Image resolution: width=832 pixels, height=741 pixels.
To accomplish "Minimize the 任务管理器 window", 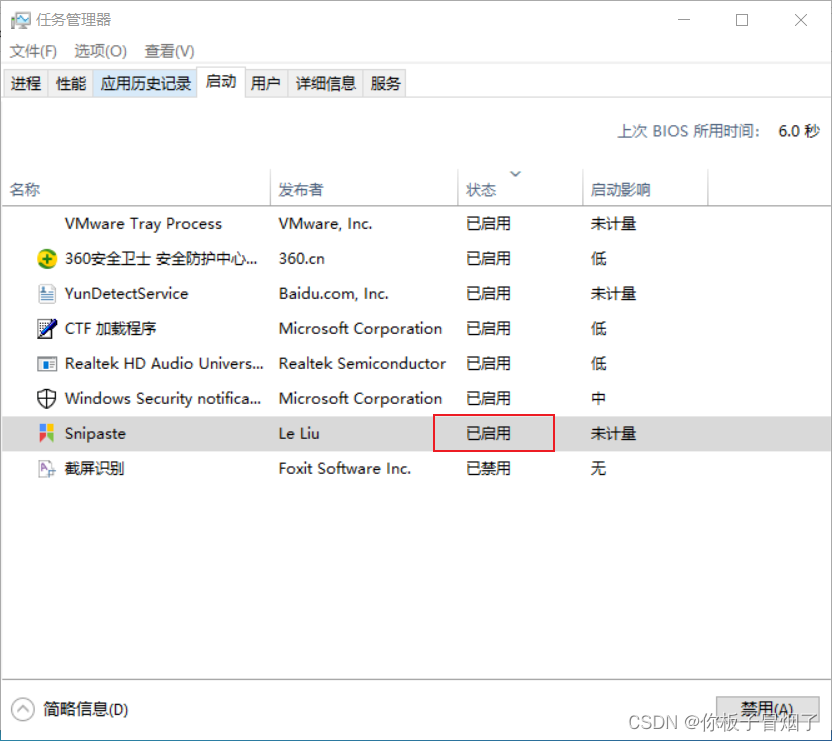I will click(684, 20).
